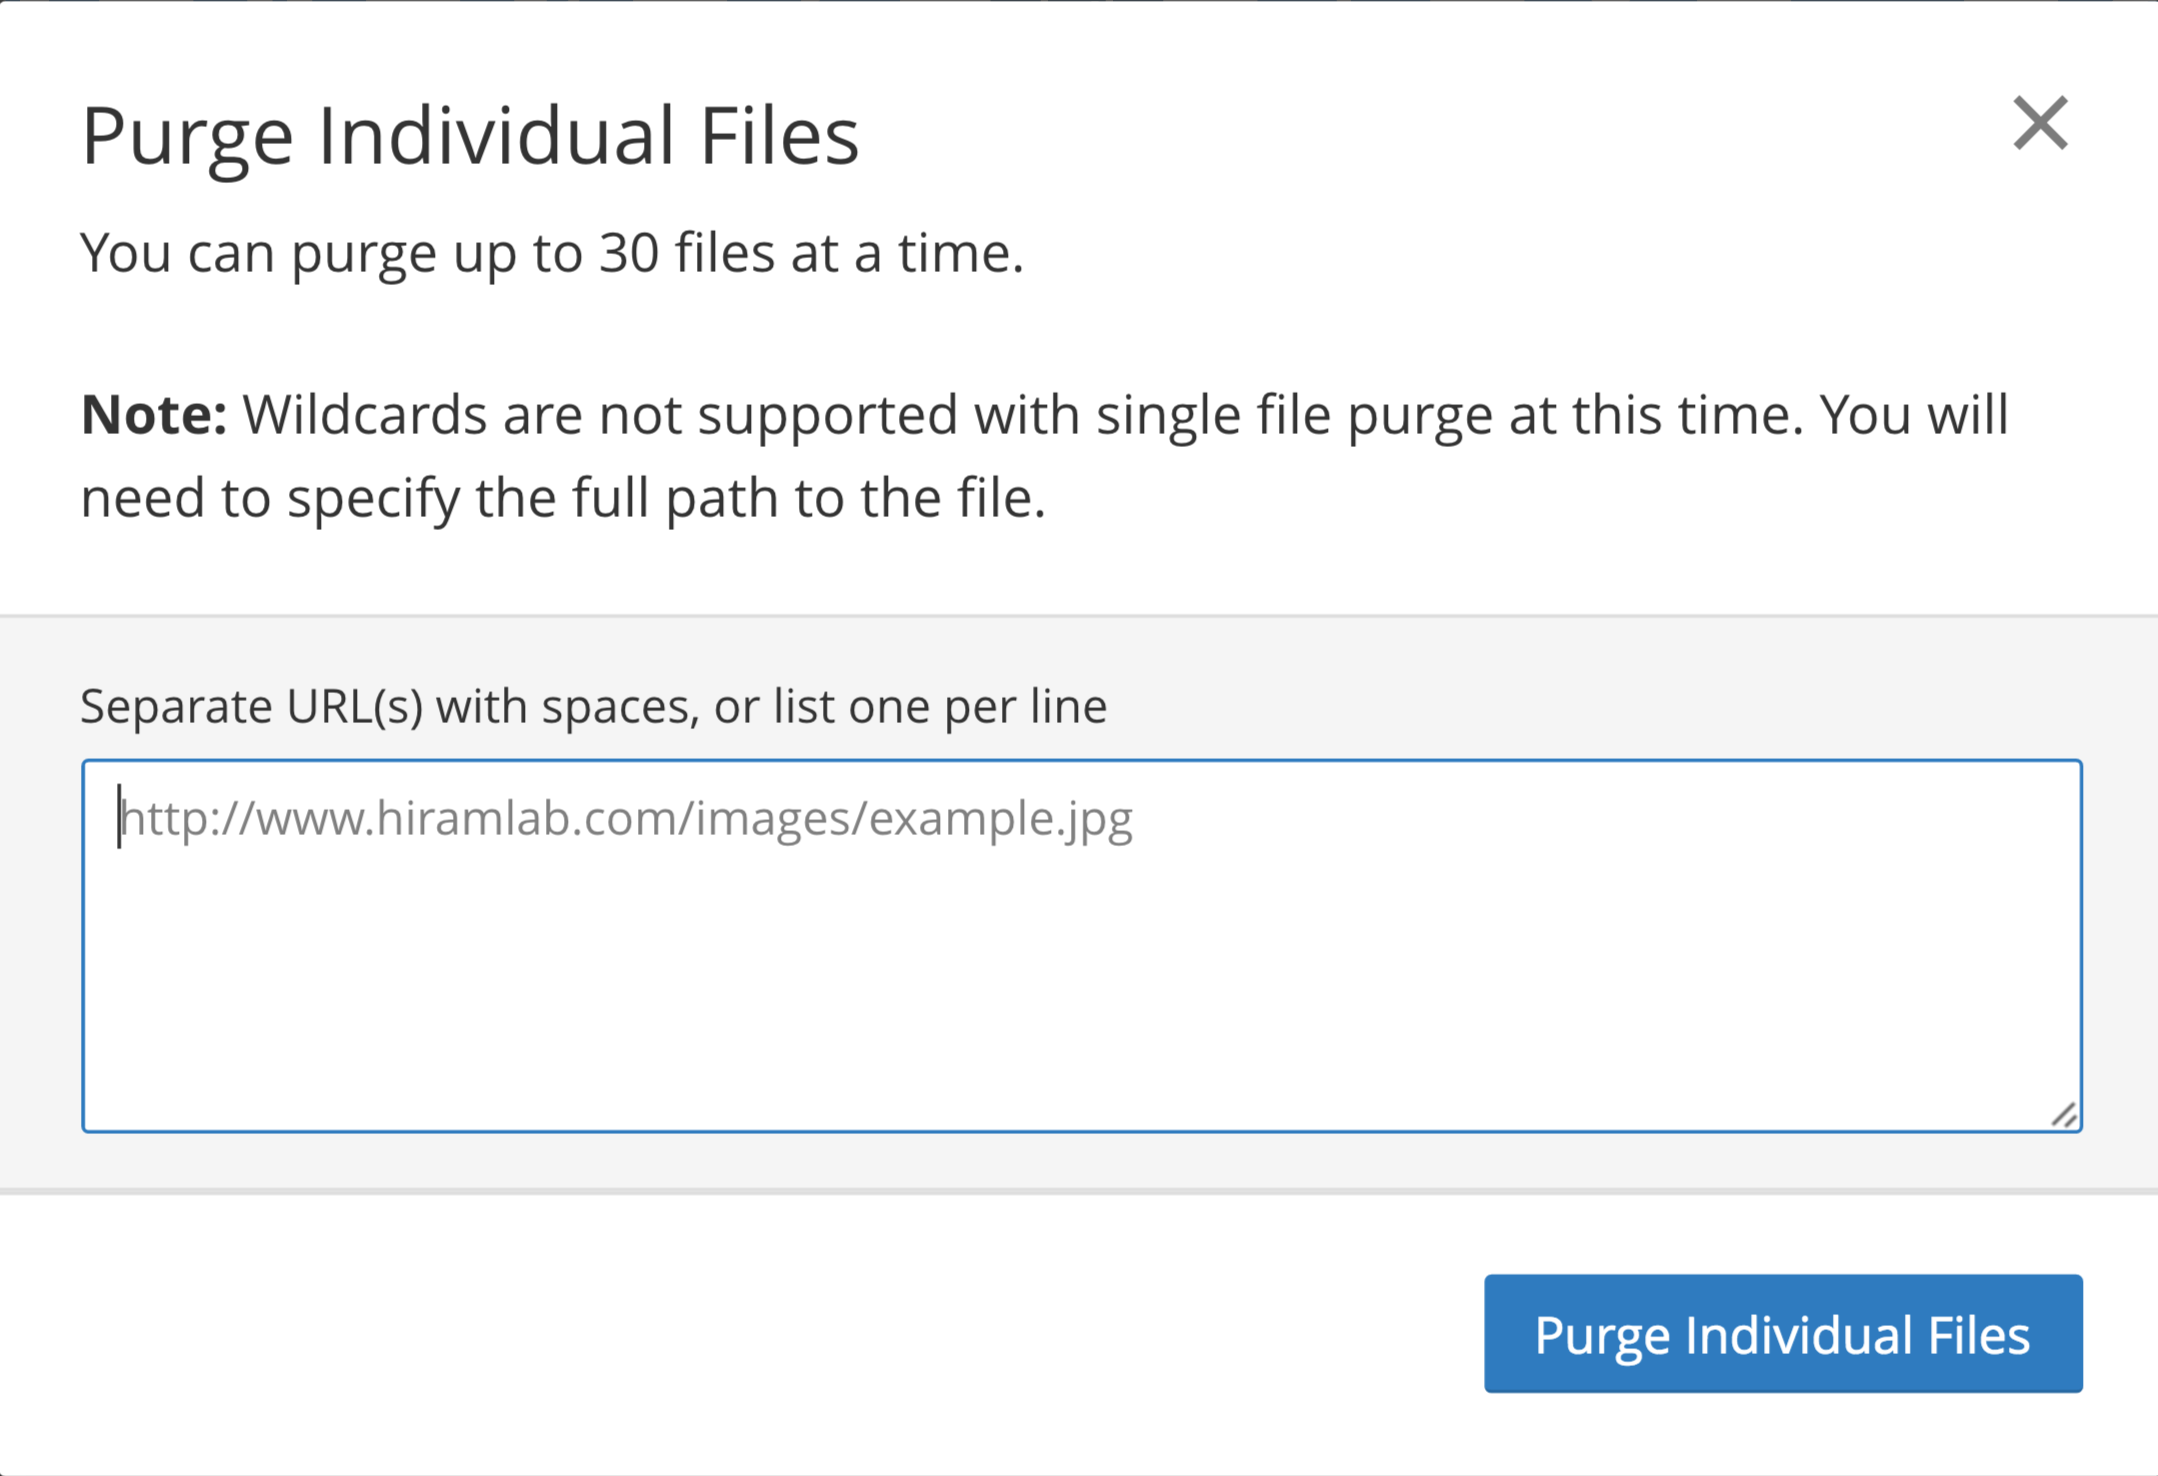This screenshot has height=1476, width=2158.
Task: Click the '30 files at a time' sentence
Action: 552,252
